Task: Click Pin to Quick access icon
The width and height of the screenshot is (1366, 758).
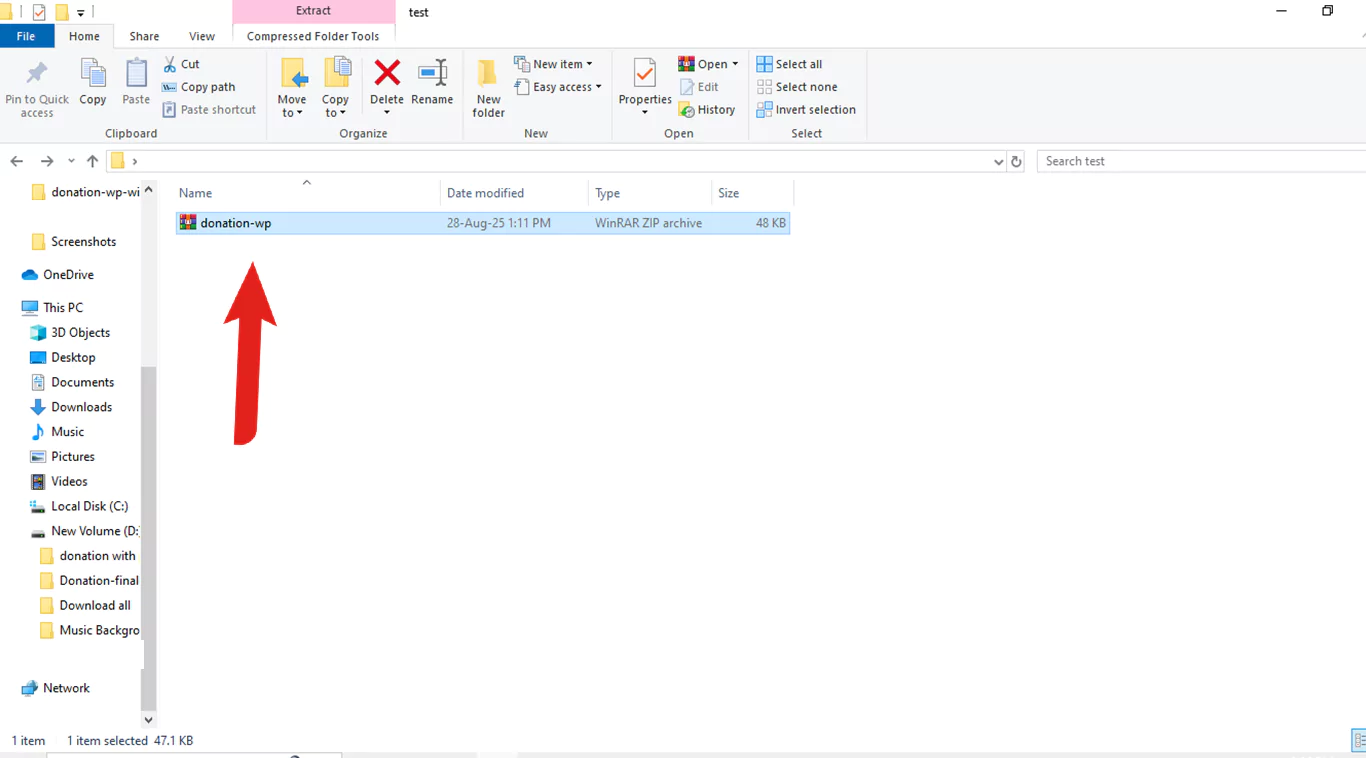Action: pos(37,74)
